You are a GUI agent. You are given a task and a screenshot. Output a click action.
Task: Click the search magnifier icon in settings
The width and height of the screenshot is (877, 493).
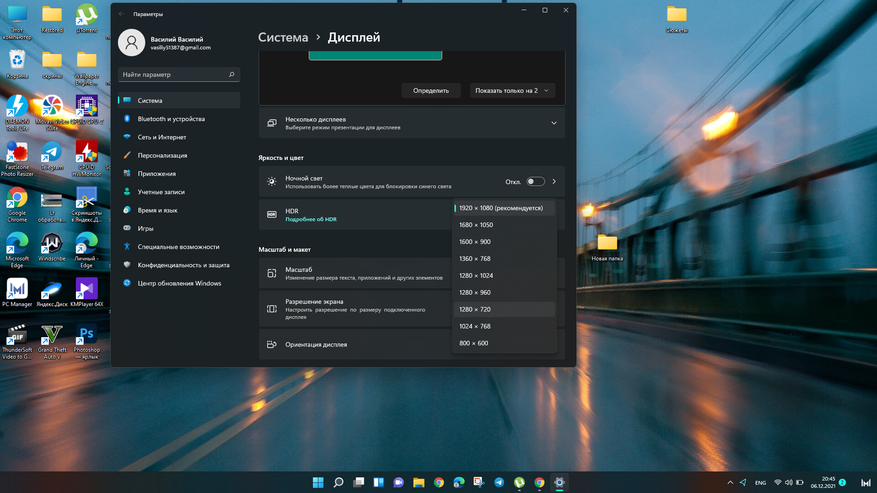click(231, 75)
